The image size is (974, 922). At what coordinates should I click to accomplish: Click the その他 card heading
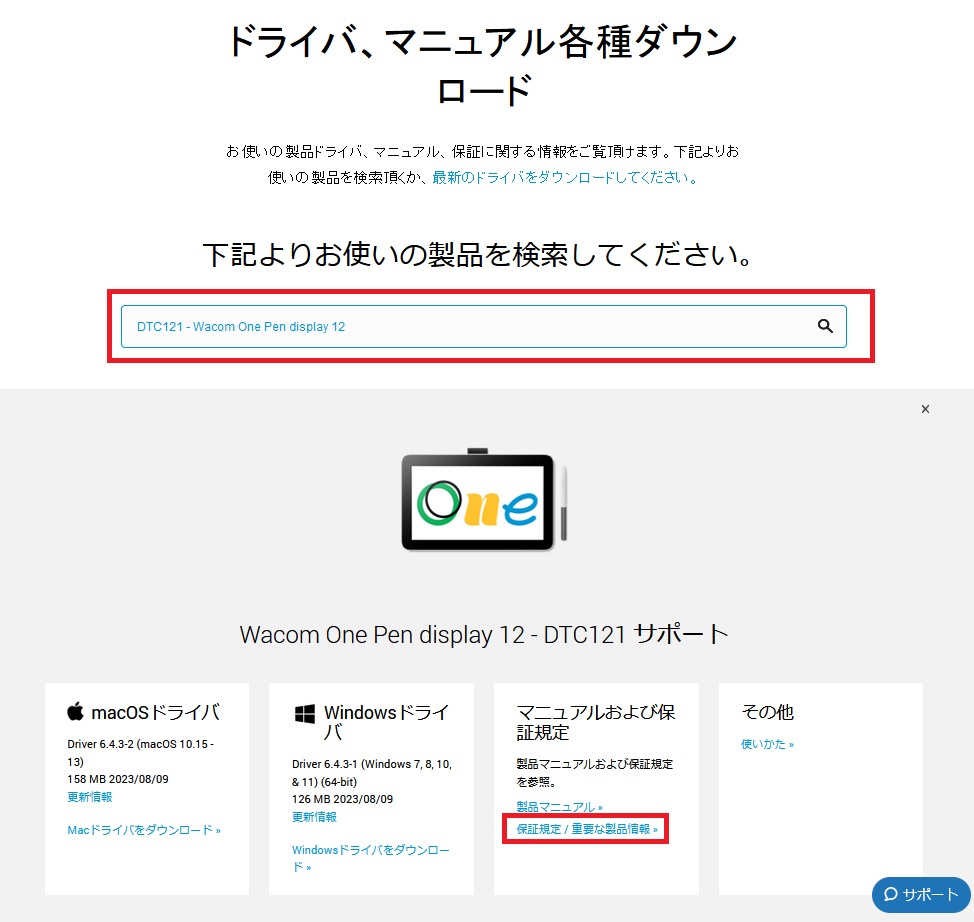click(767, 712)
